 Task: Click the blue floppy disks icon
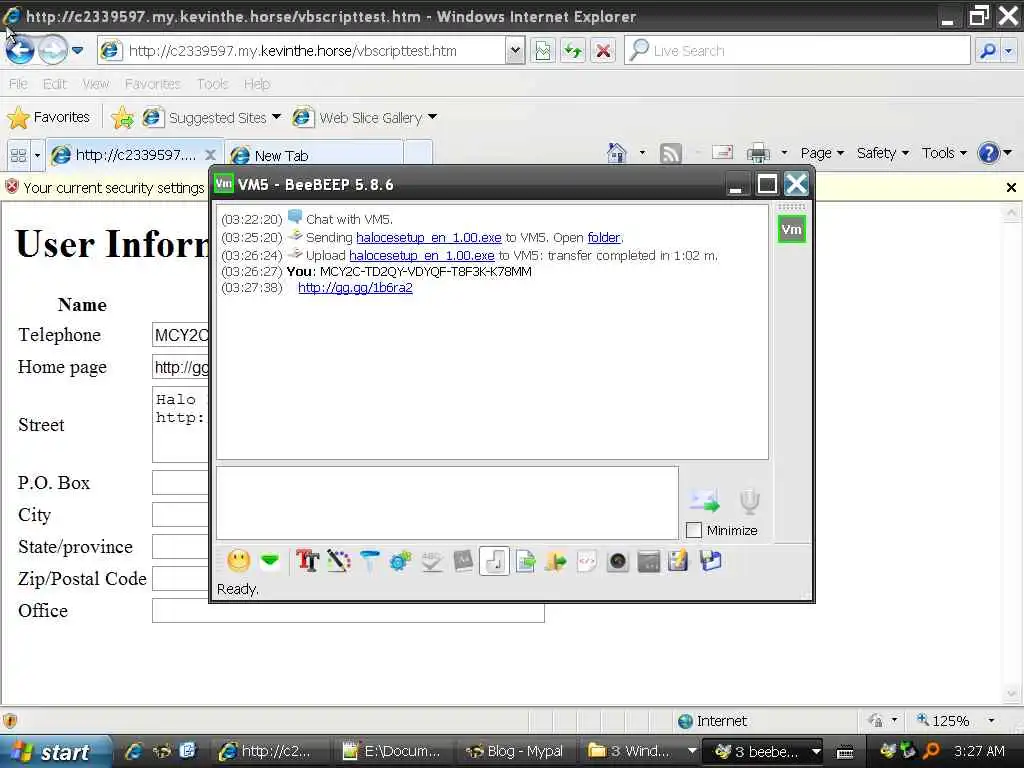[711, 561]
